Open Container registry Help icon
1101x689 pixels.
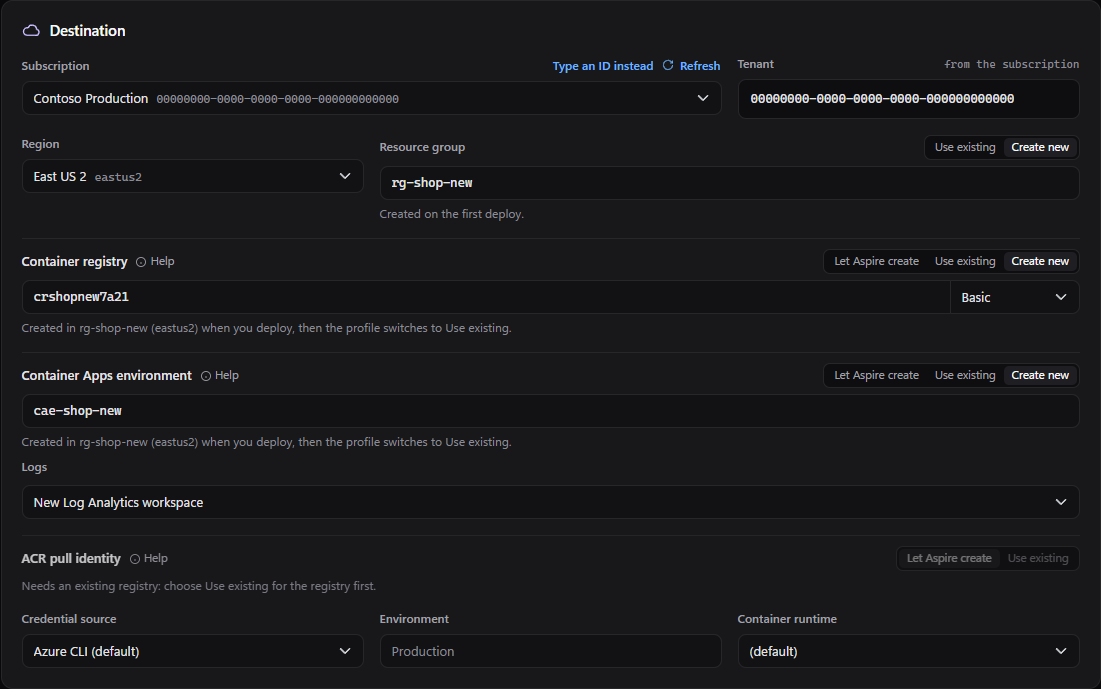[x=141, y=261]
